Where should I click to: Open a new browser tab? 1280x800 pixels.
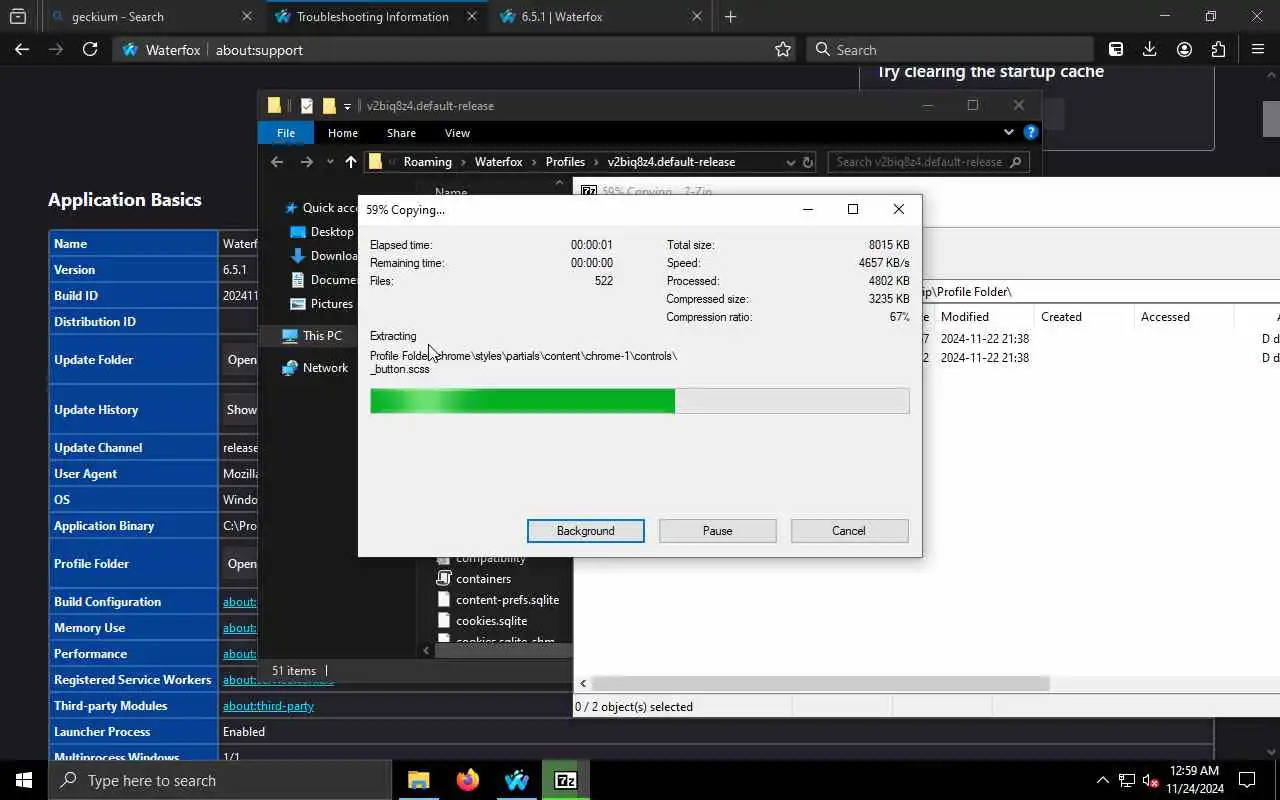(x=730, y=16)
